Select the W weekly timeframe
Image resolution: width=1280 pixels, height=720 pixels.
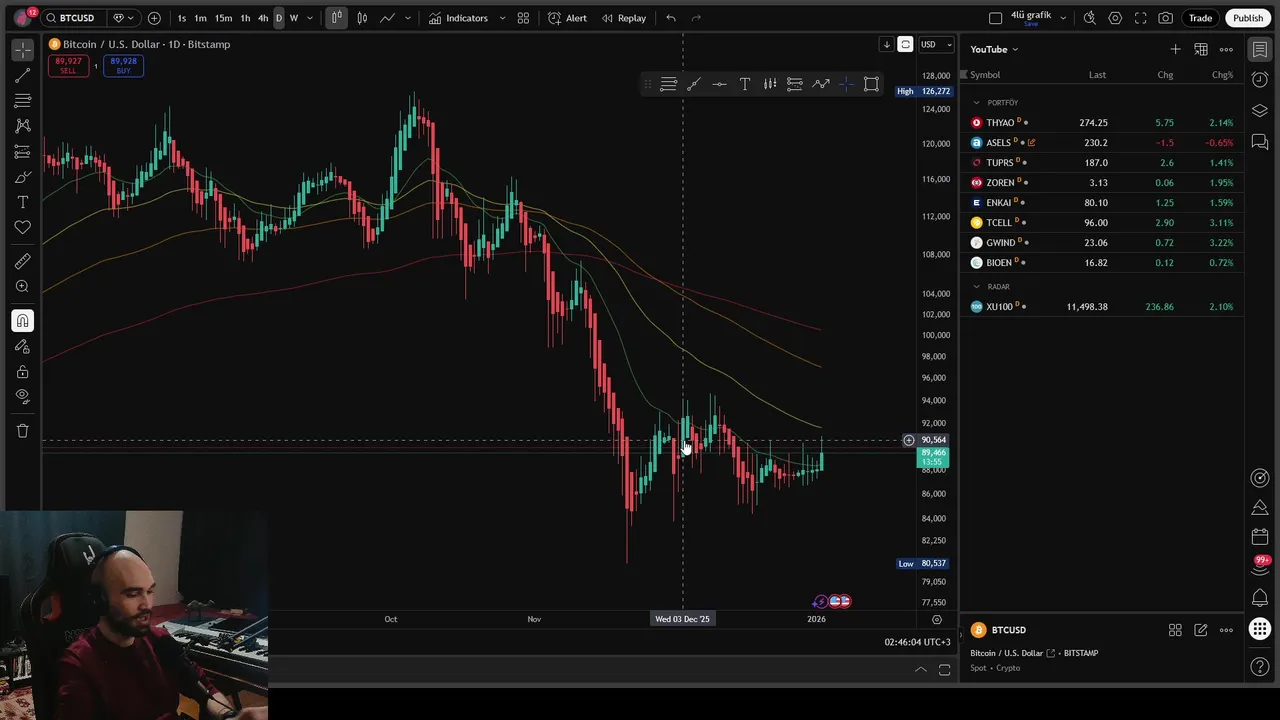pos(294,18)
